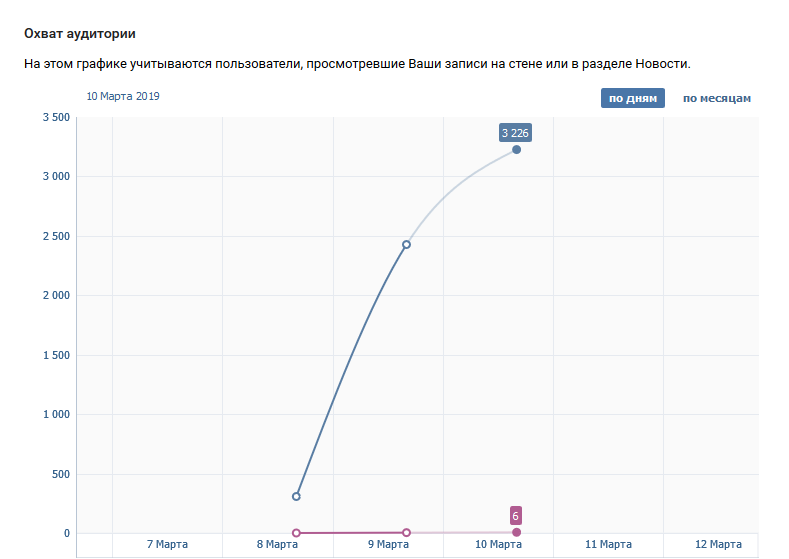Viewport: 789px width, 559px height.
Task: Click the pink data point at 10 Марта
Action: [516, 532]
